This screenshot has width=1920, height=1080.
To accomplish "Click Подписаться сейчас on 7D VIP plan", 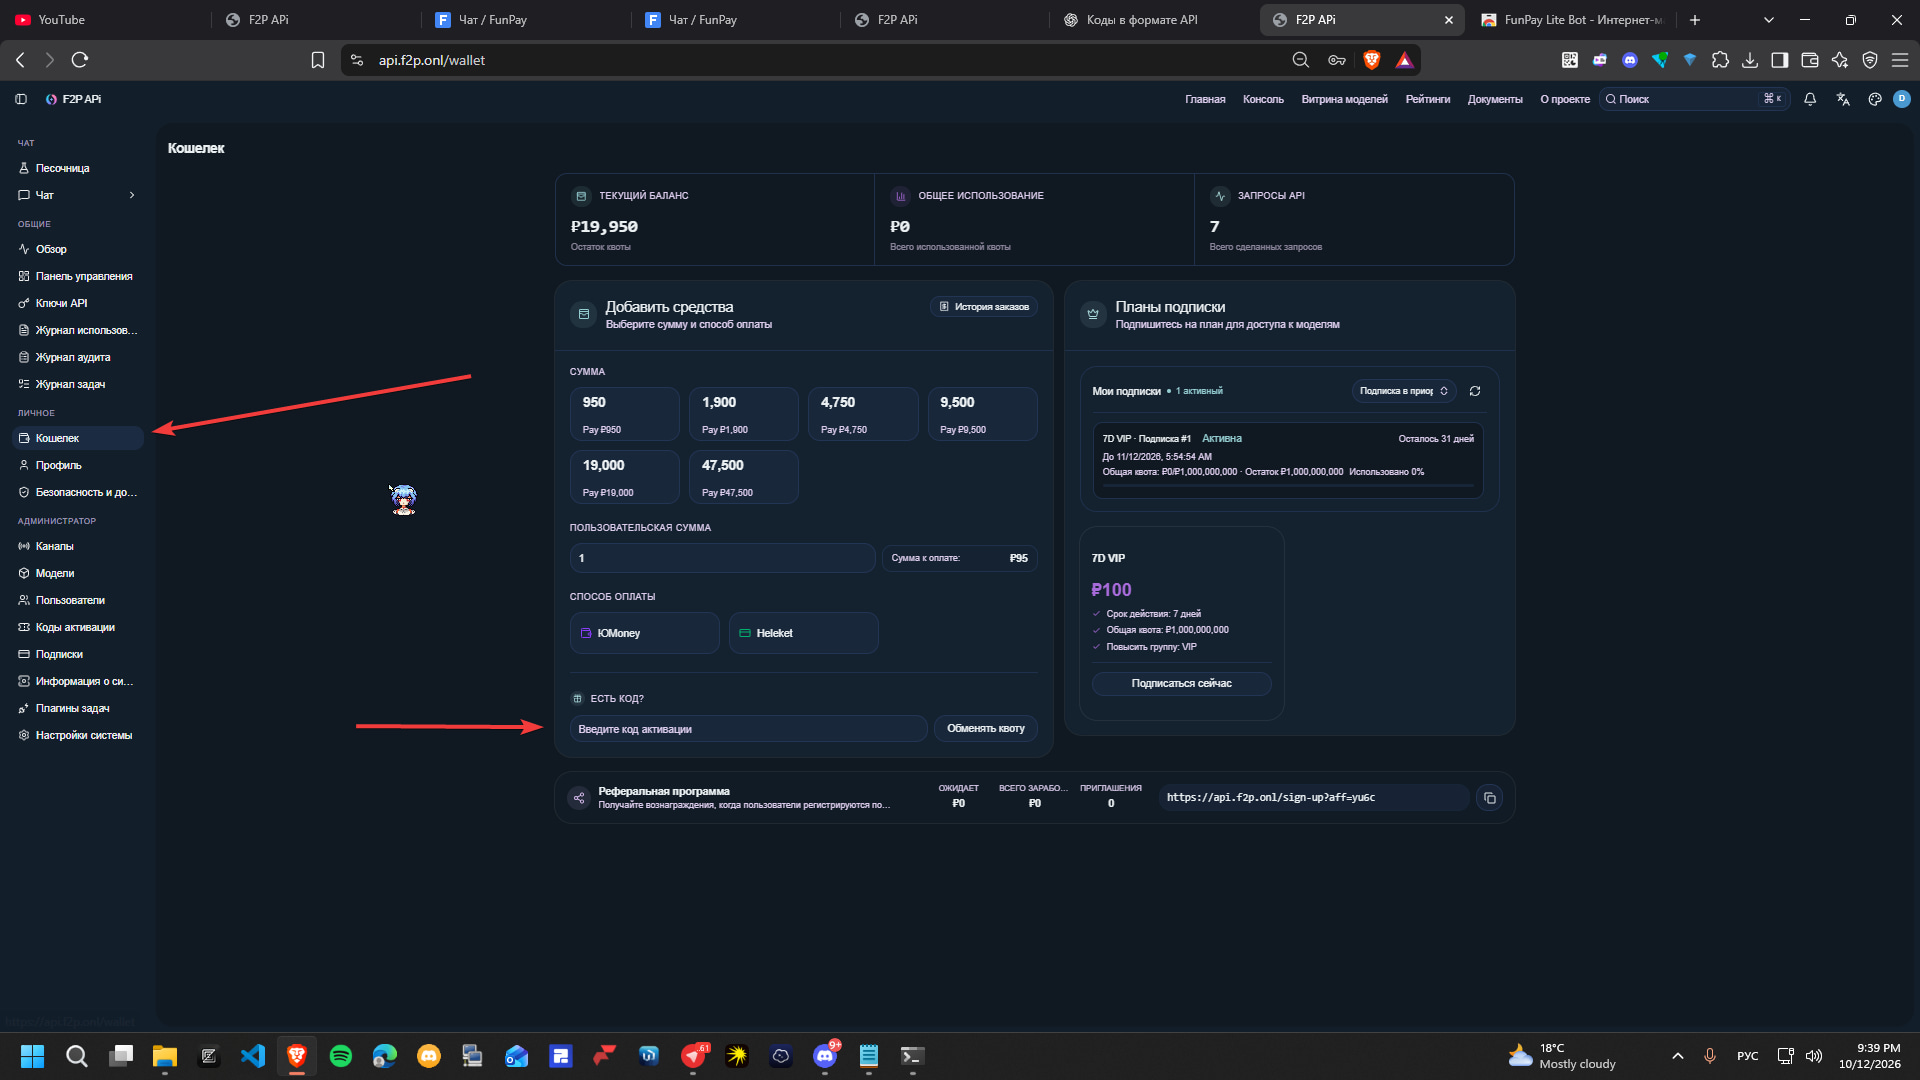I will point(1181,683).
